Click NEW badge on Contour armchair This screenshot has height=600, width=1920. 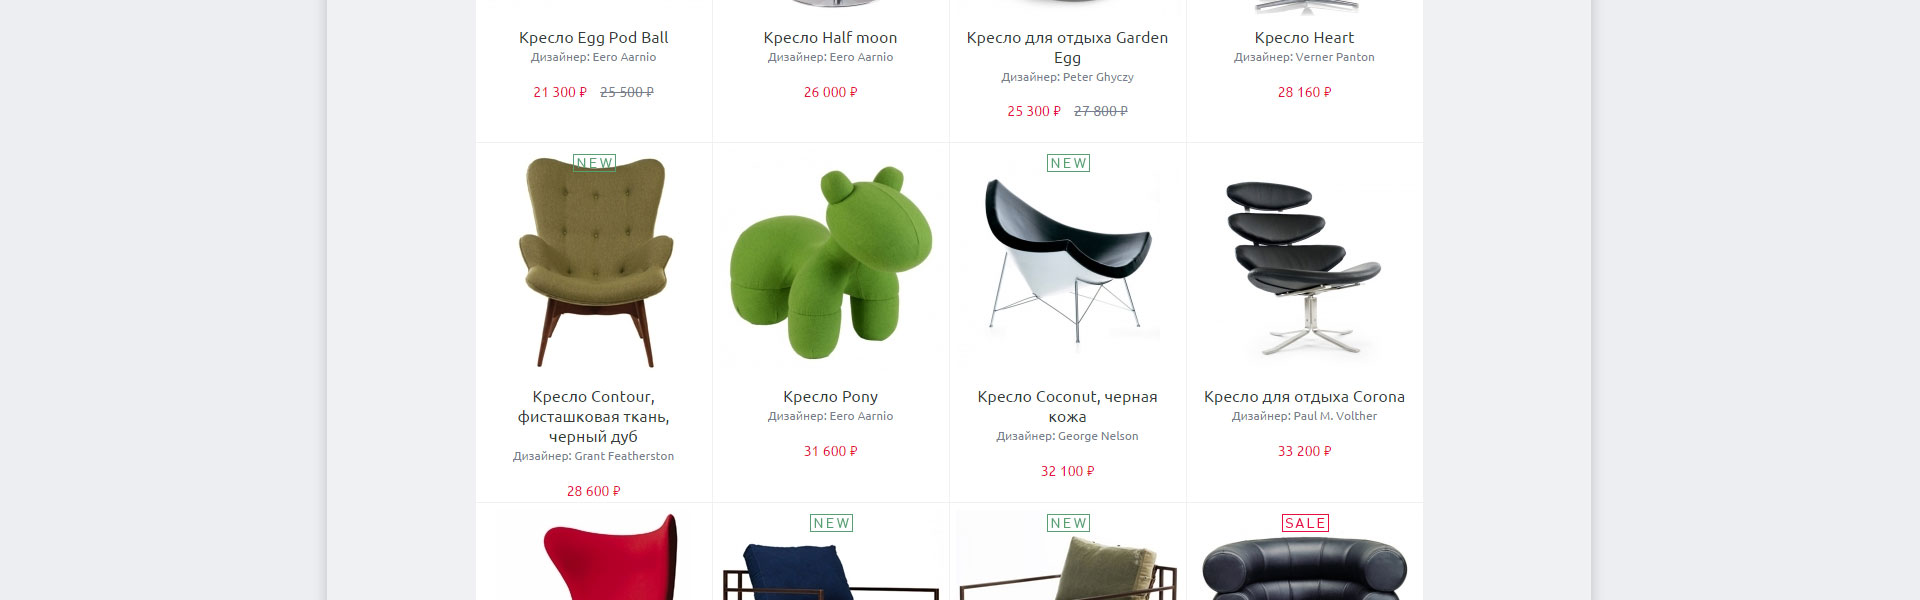[x=594, y=163]
